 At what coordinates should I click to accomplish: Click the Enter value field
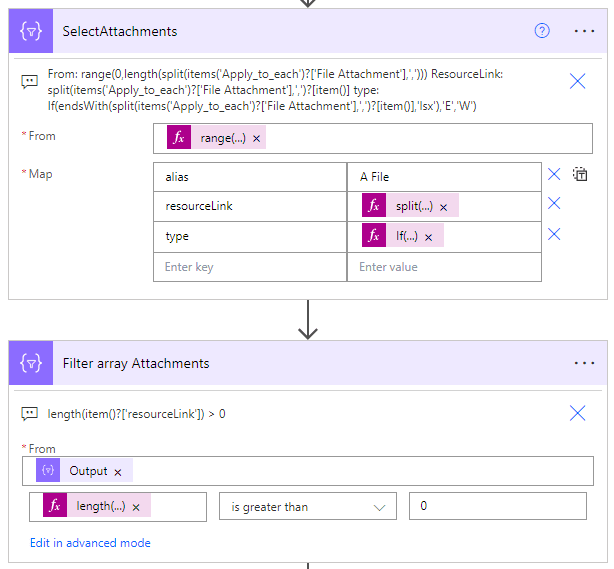pyautogui.click(x=443, y=267)
